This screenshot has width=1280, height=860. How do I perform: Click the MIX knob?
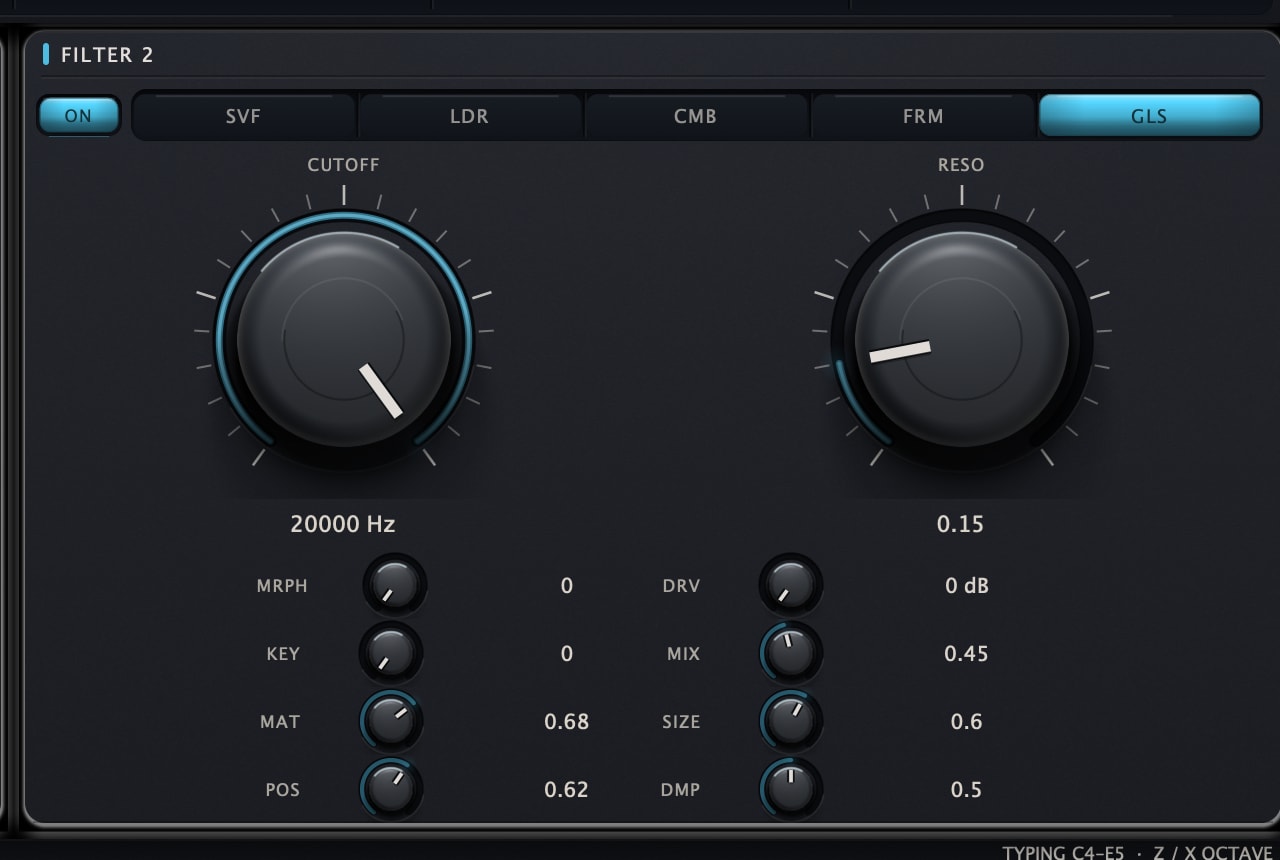pyautogui.click(x=791, y=653)
